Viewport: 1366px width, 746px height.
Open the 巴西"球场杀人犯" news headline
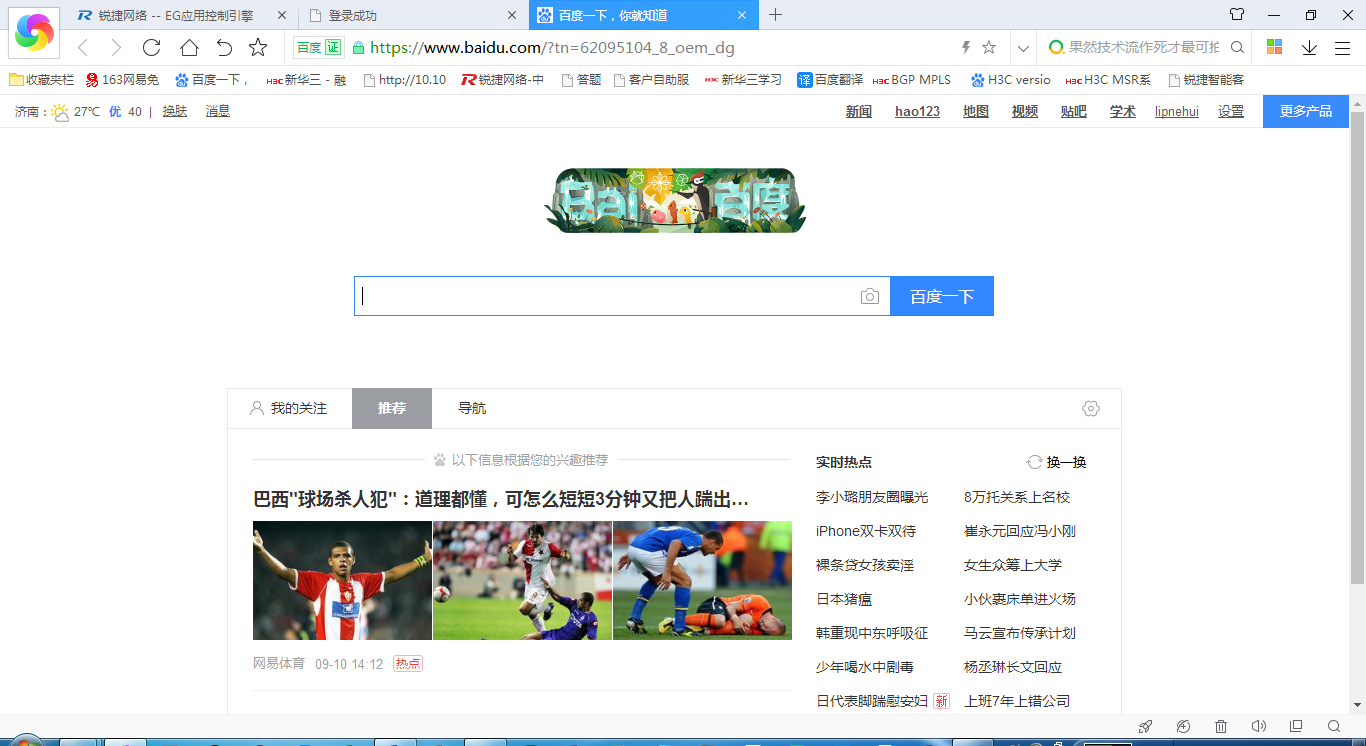click(501, 499)
